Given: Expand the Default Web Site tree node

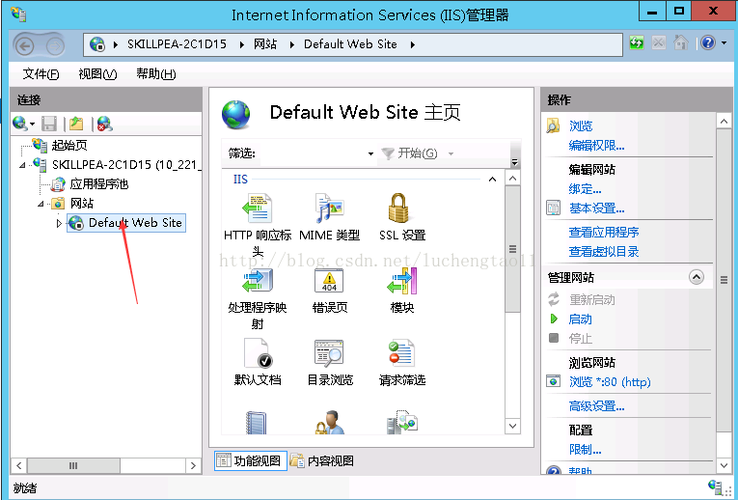Looking at the screenshot, I should [x=59, y=223].
